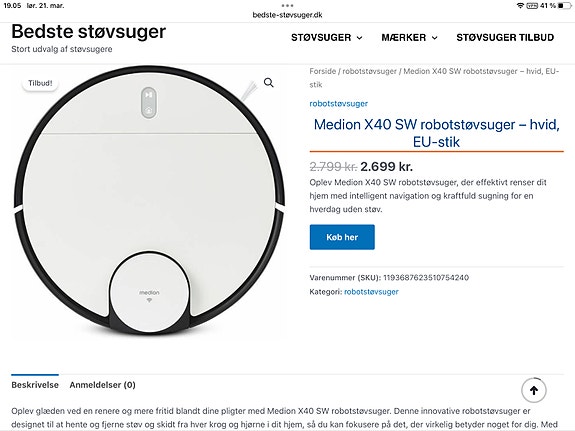Click the Kategori robotstøvsuger link
The width and height of the screenshot is (575, 431).
click(371, 292)
